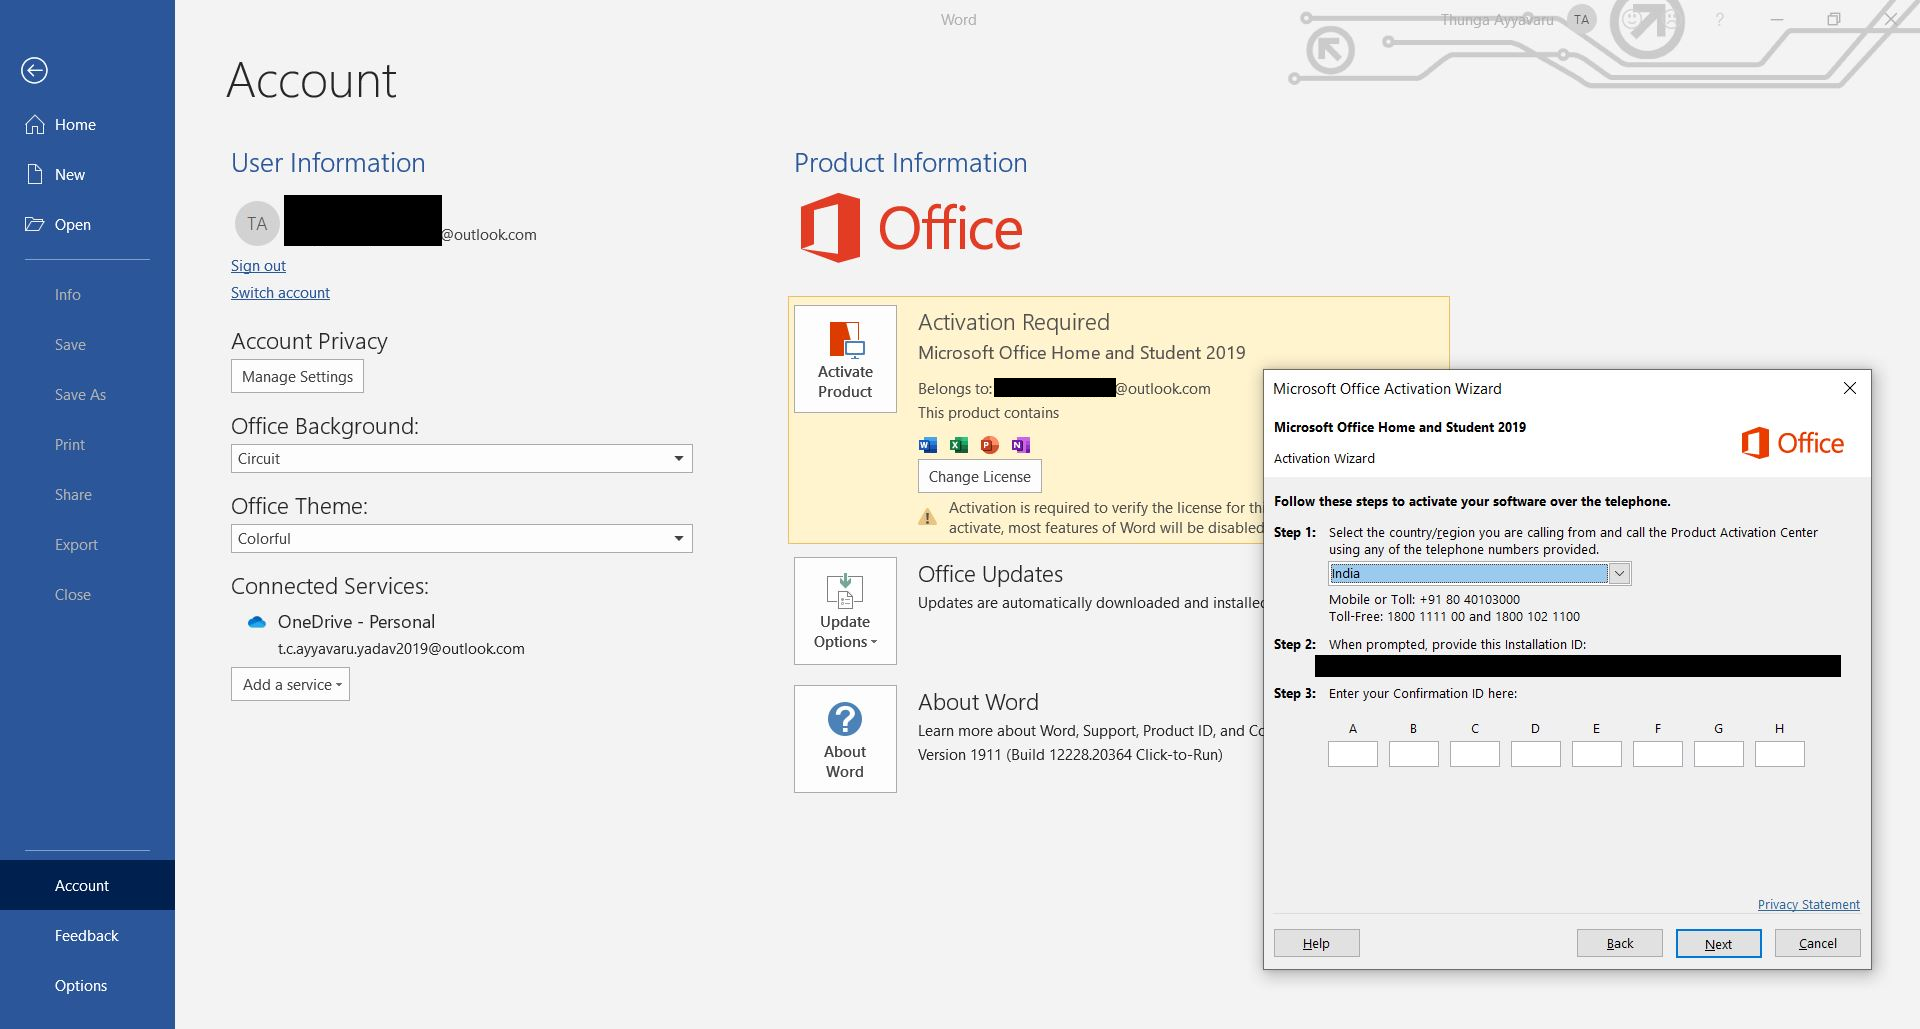The height and width of the screenshot is (1029, 1920).
Task: Click the OneDrive account email text
Action: [x=401, y=649]
